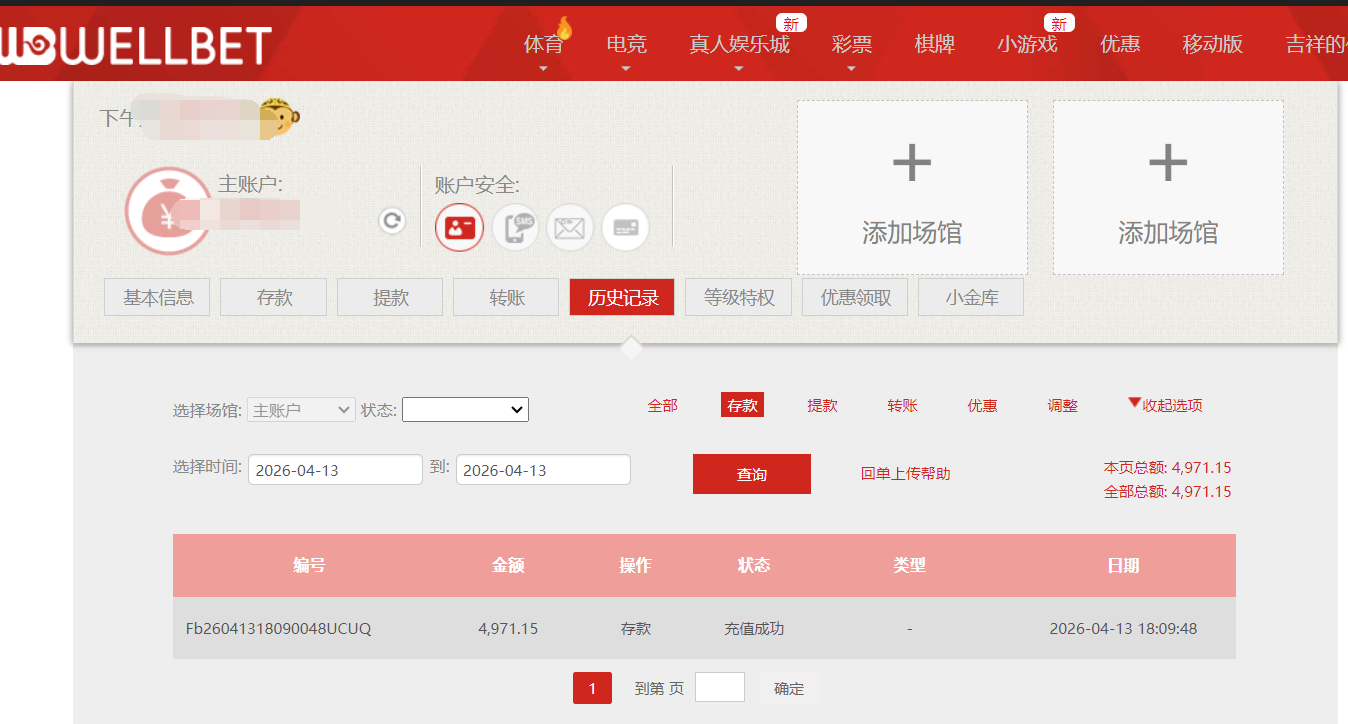The width and height of the screenshot is (1348, 724).
Task: Click the 添加场馆 add venue panel
Action: (x=911, y=187)
